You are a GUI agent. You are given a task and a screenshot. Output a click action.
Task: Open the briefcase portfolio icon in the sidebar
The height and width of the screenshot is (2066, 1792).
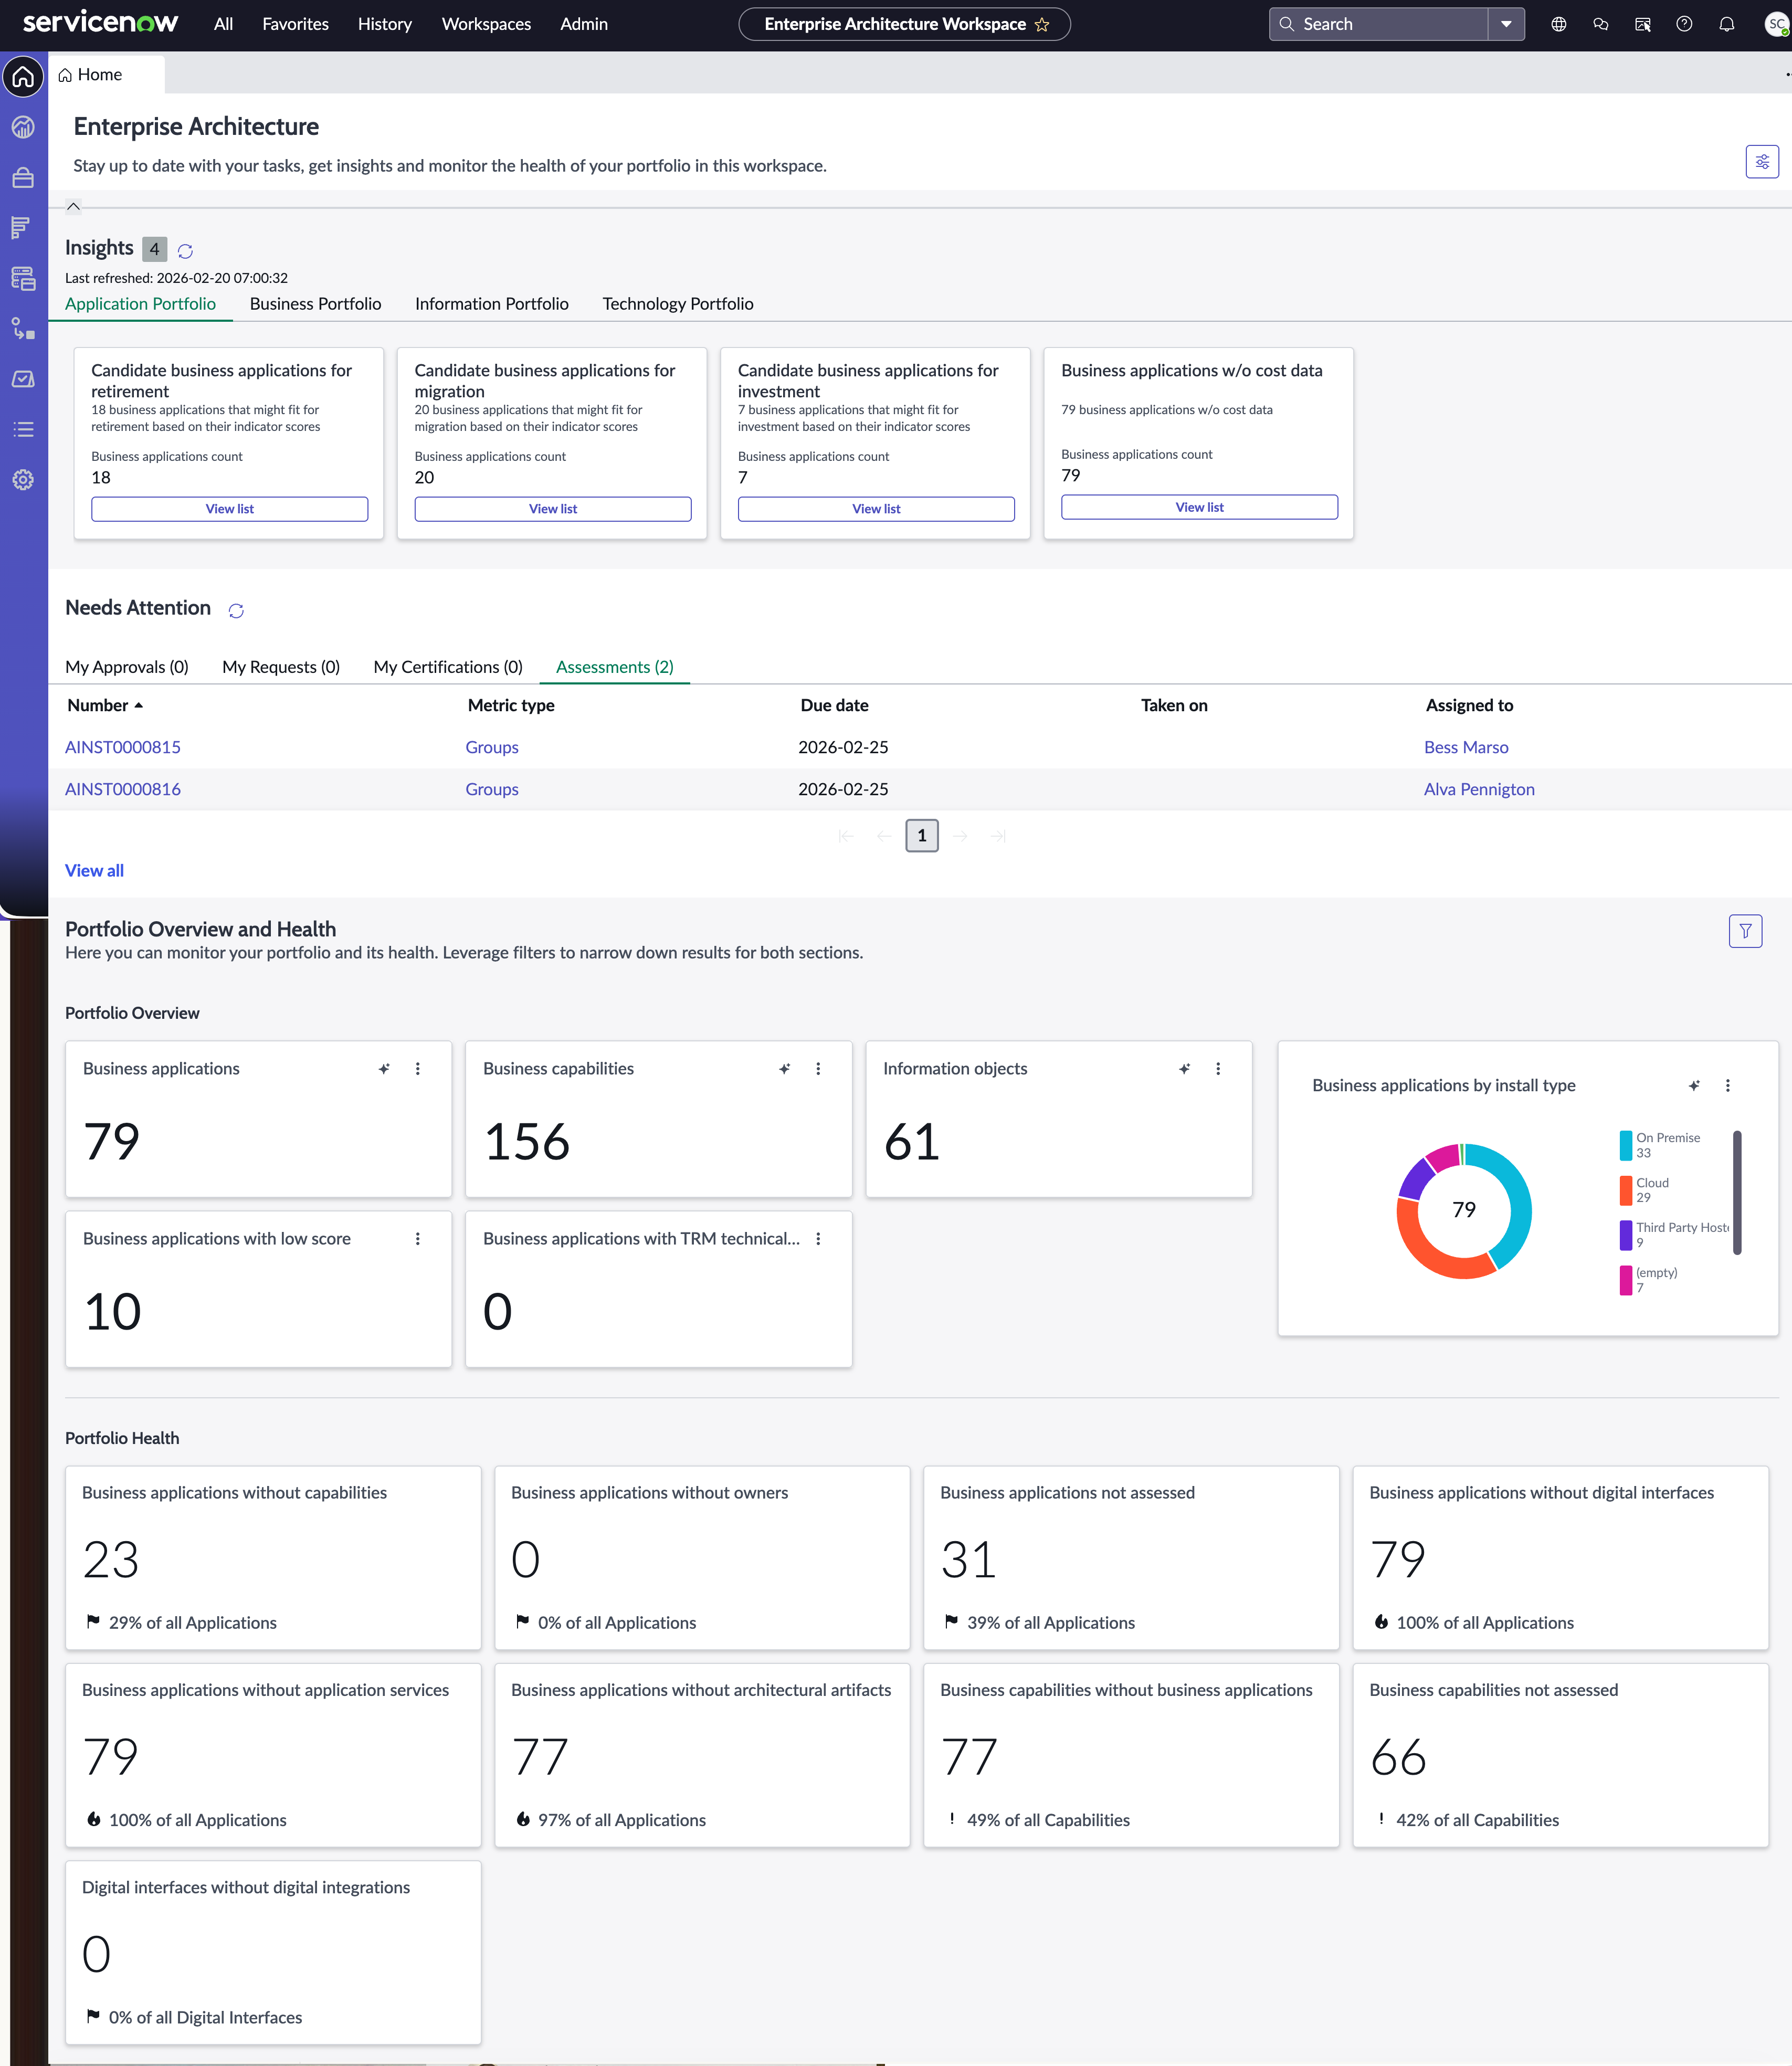(x=23, y=178)
